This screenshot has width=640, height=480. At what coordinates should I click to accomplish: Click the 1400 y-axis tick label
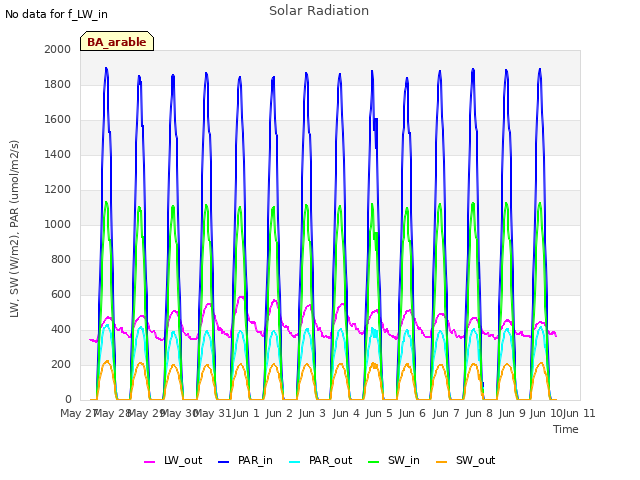click(58, 154)
